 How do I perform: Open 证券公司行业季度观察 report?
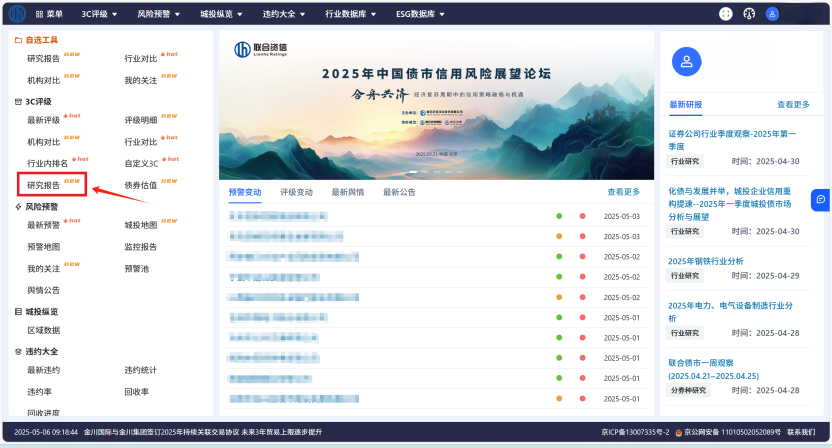pos(732,140)
